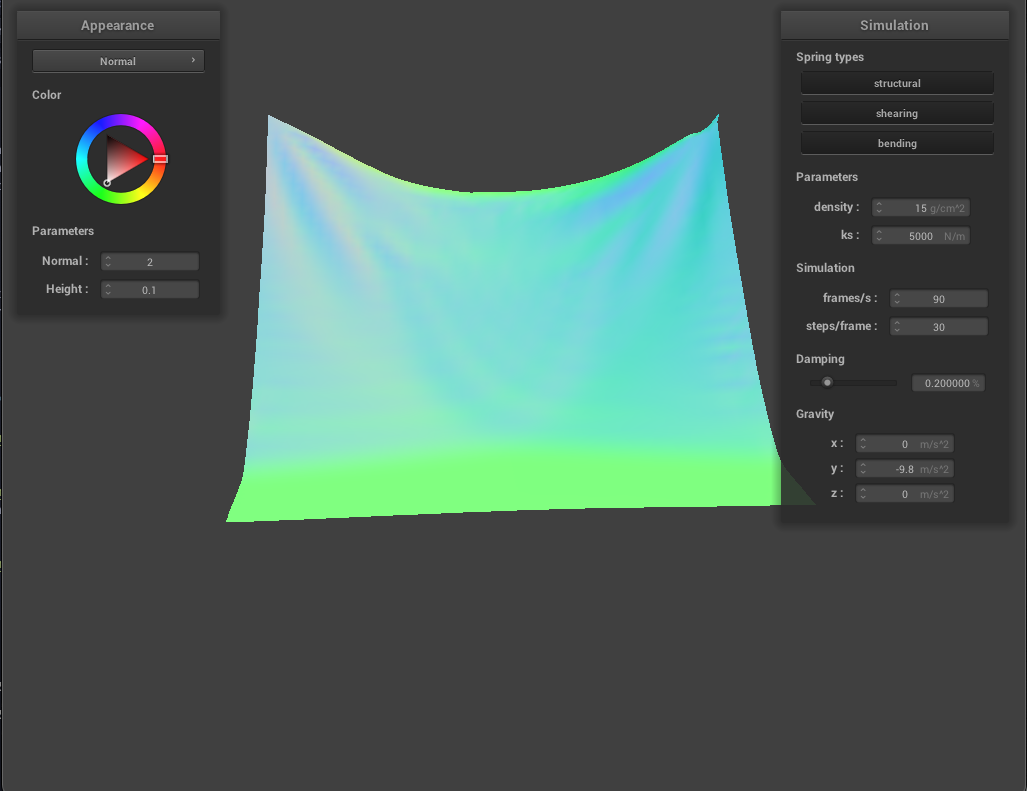Click the Gravity z value field
The image size is (1027, 791).
(x=905, y=494)
